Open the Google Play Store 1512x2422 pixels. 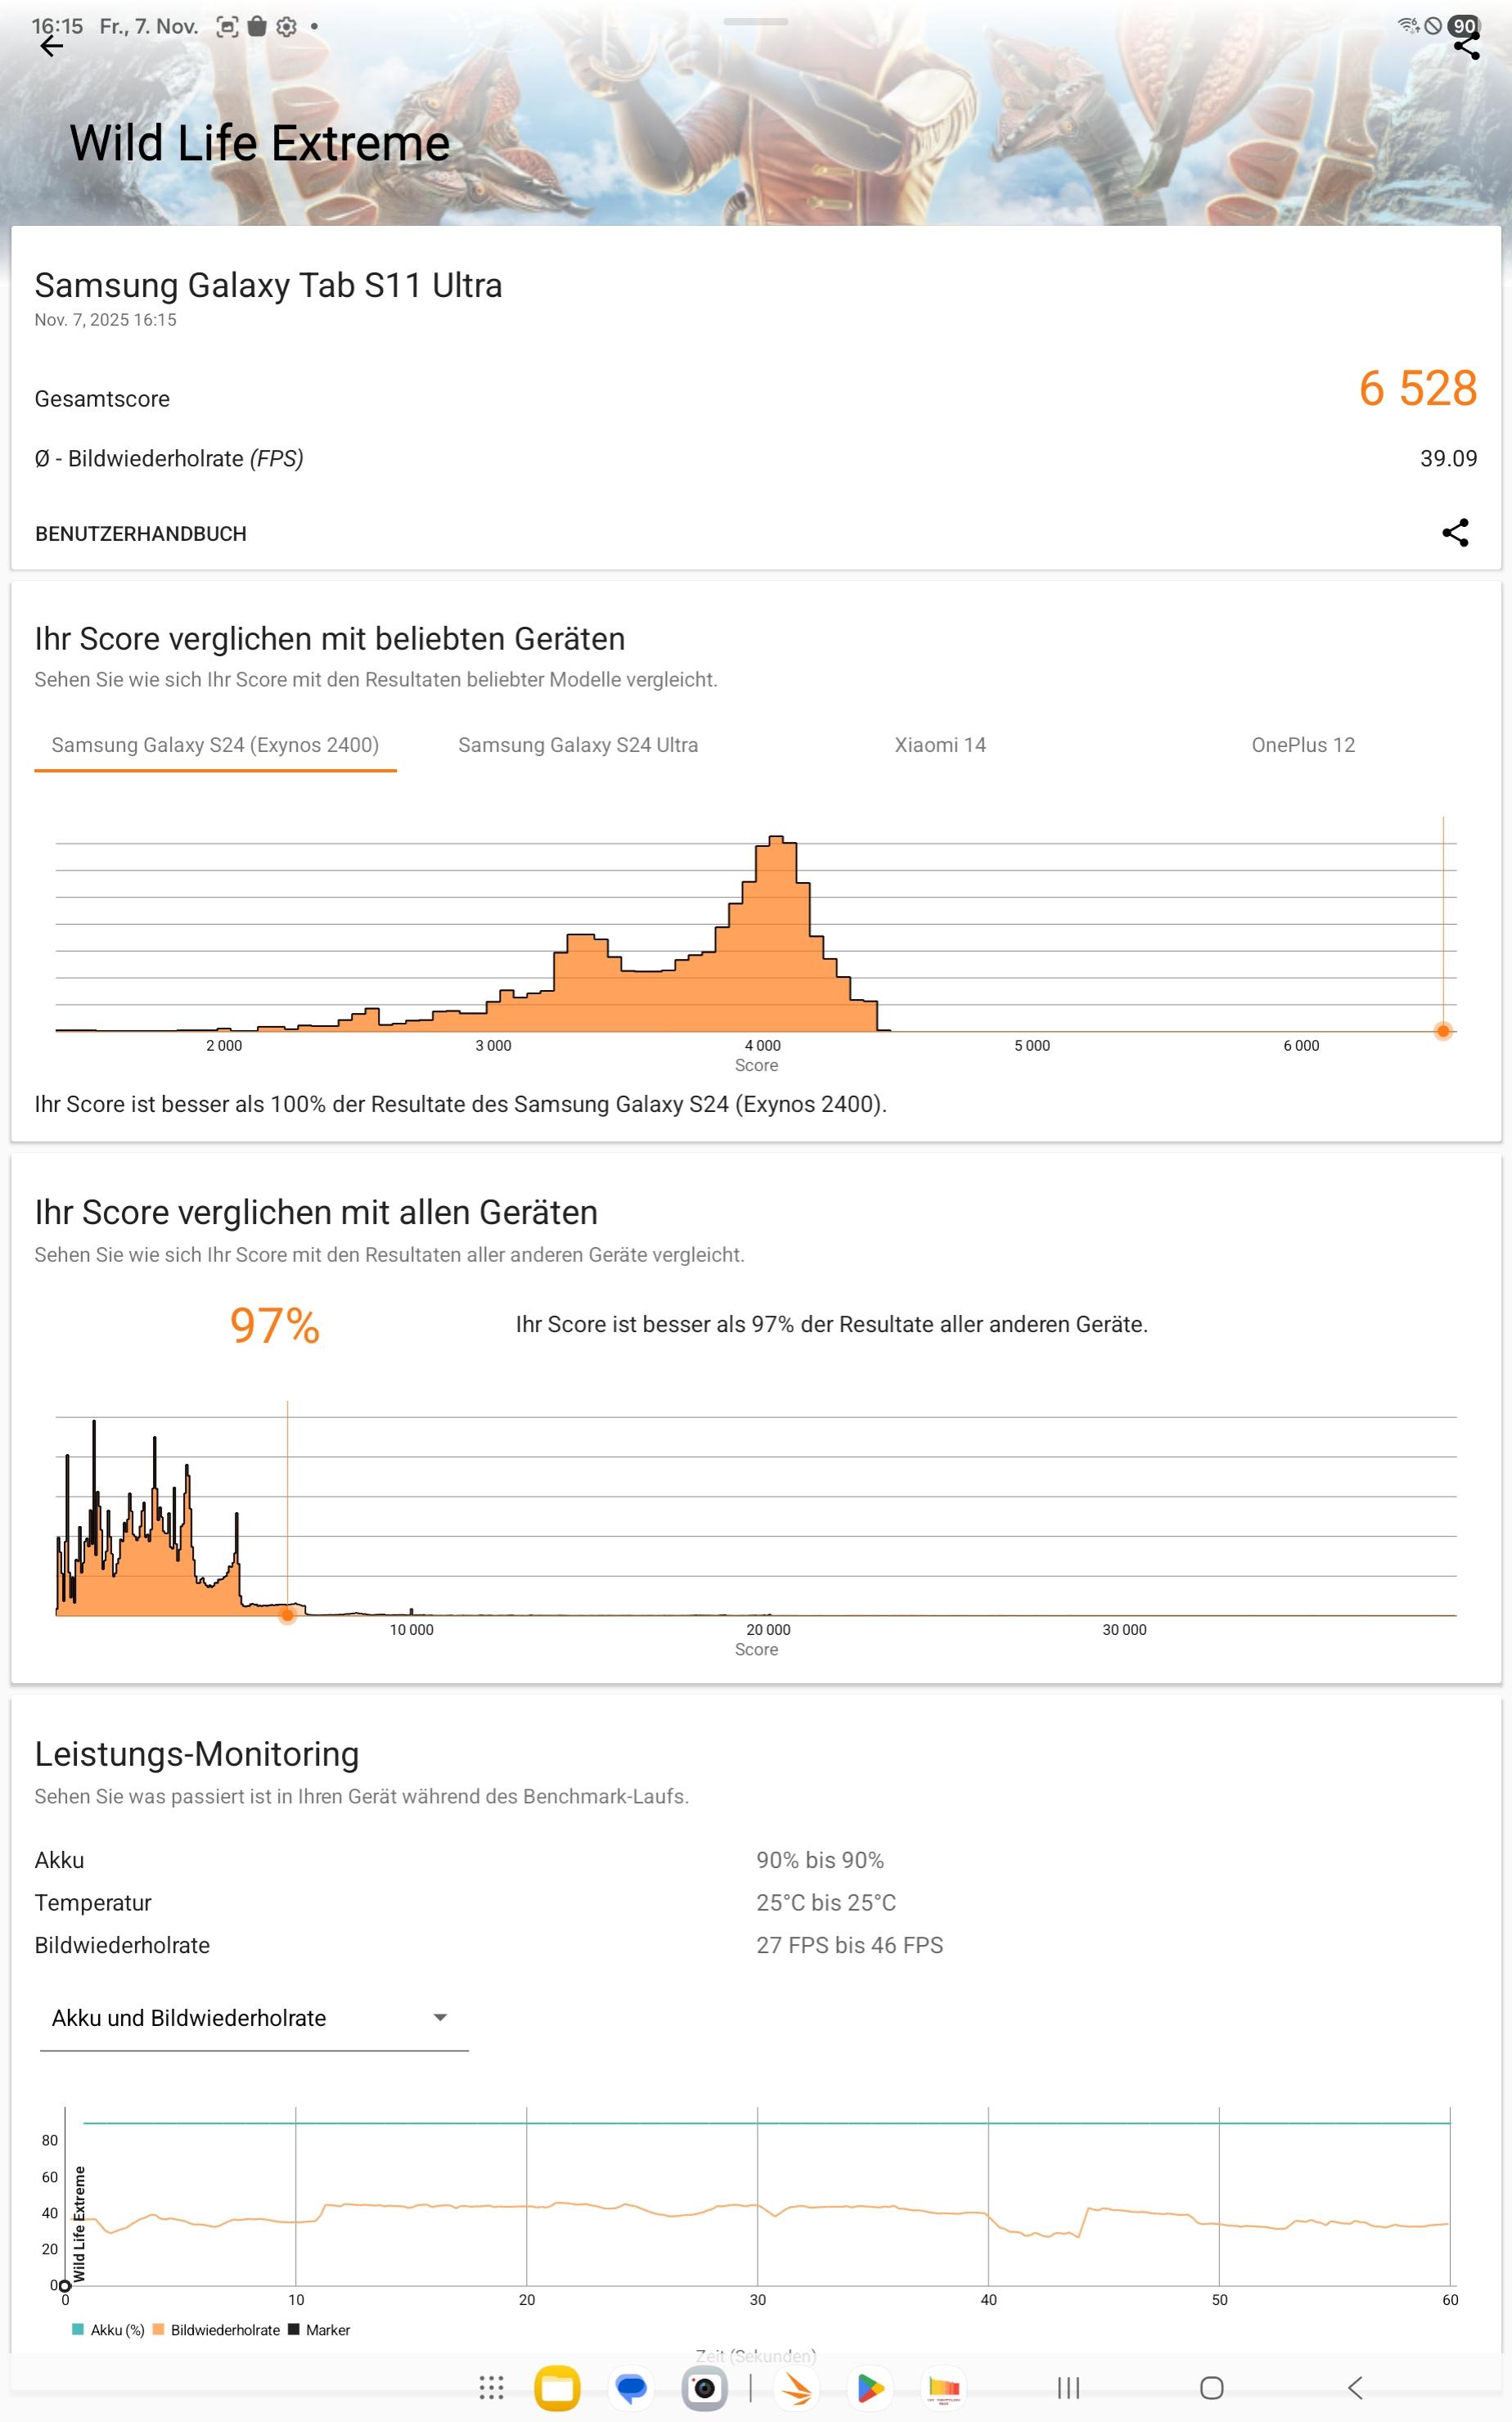tap(870, 2388)
